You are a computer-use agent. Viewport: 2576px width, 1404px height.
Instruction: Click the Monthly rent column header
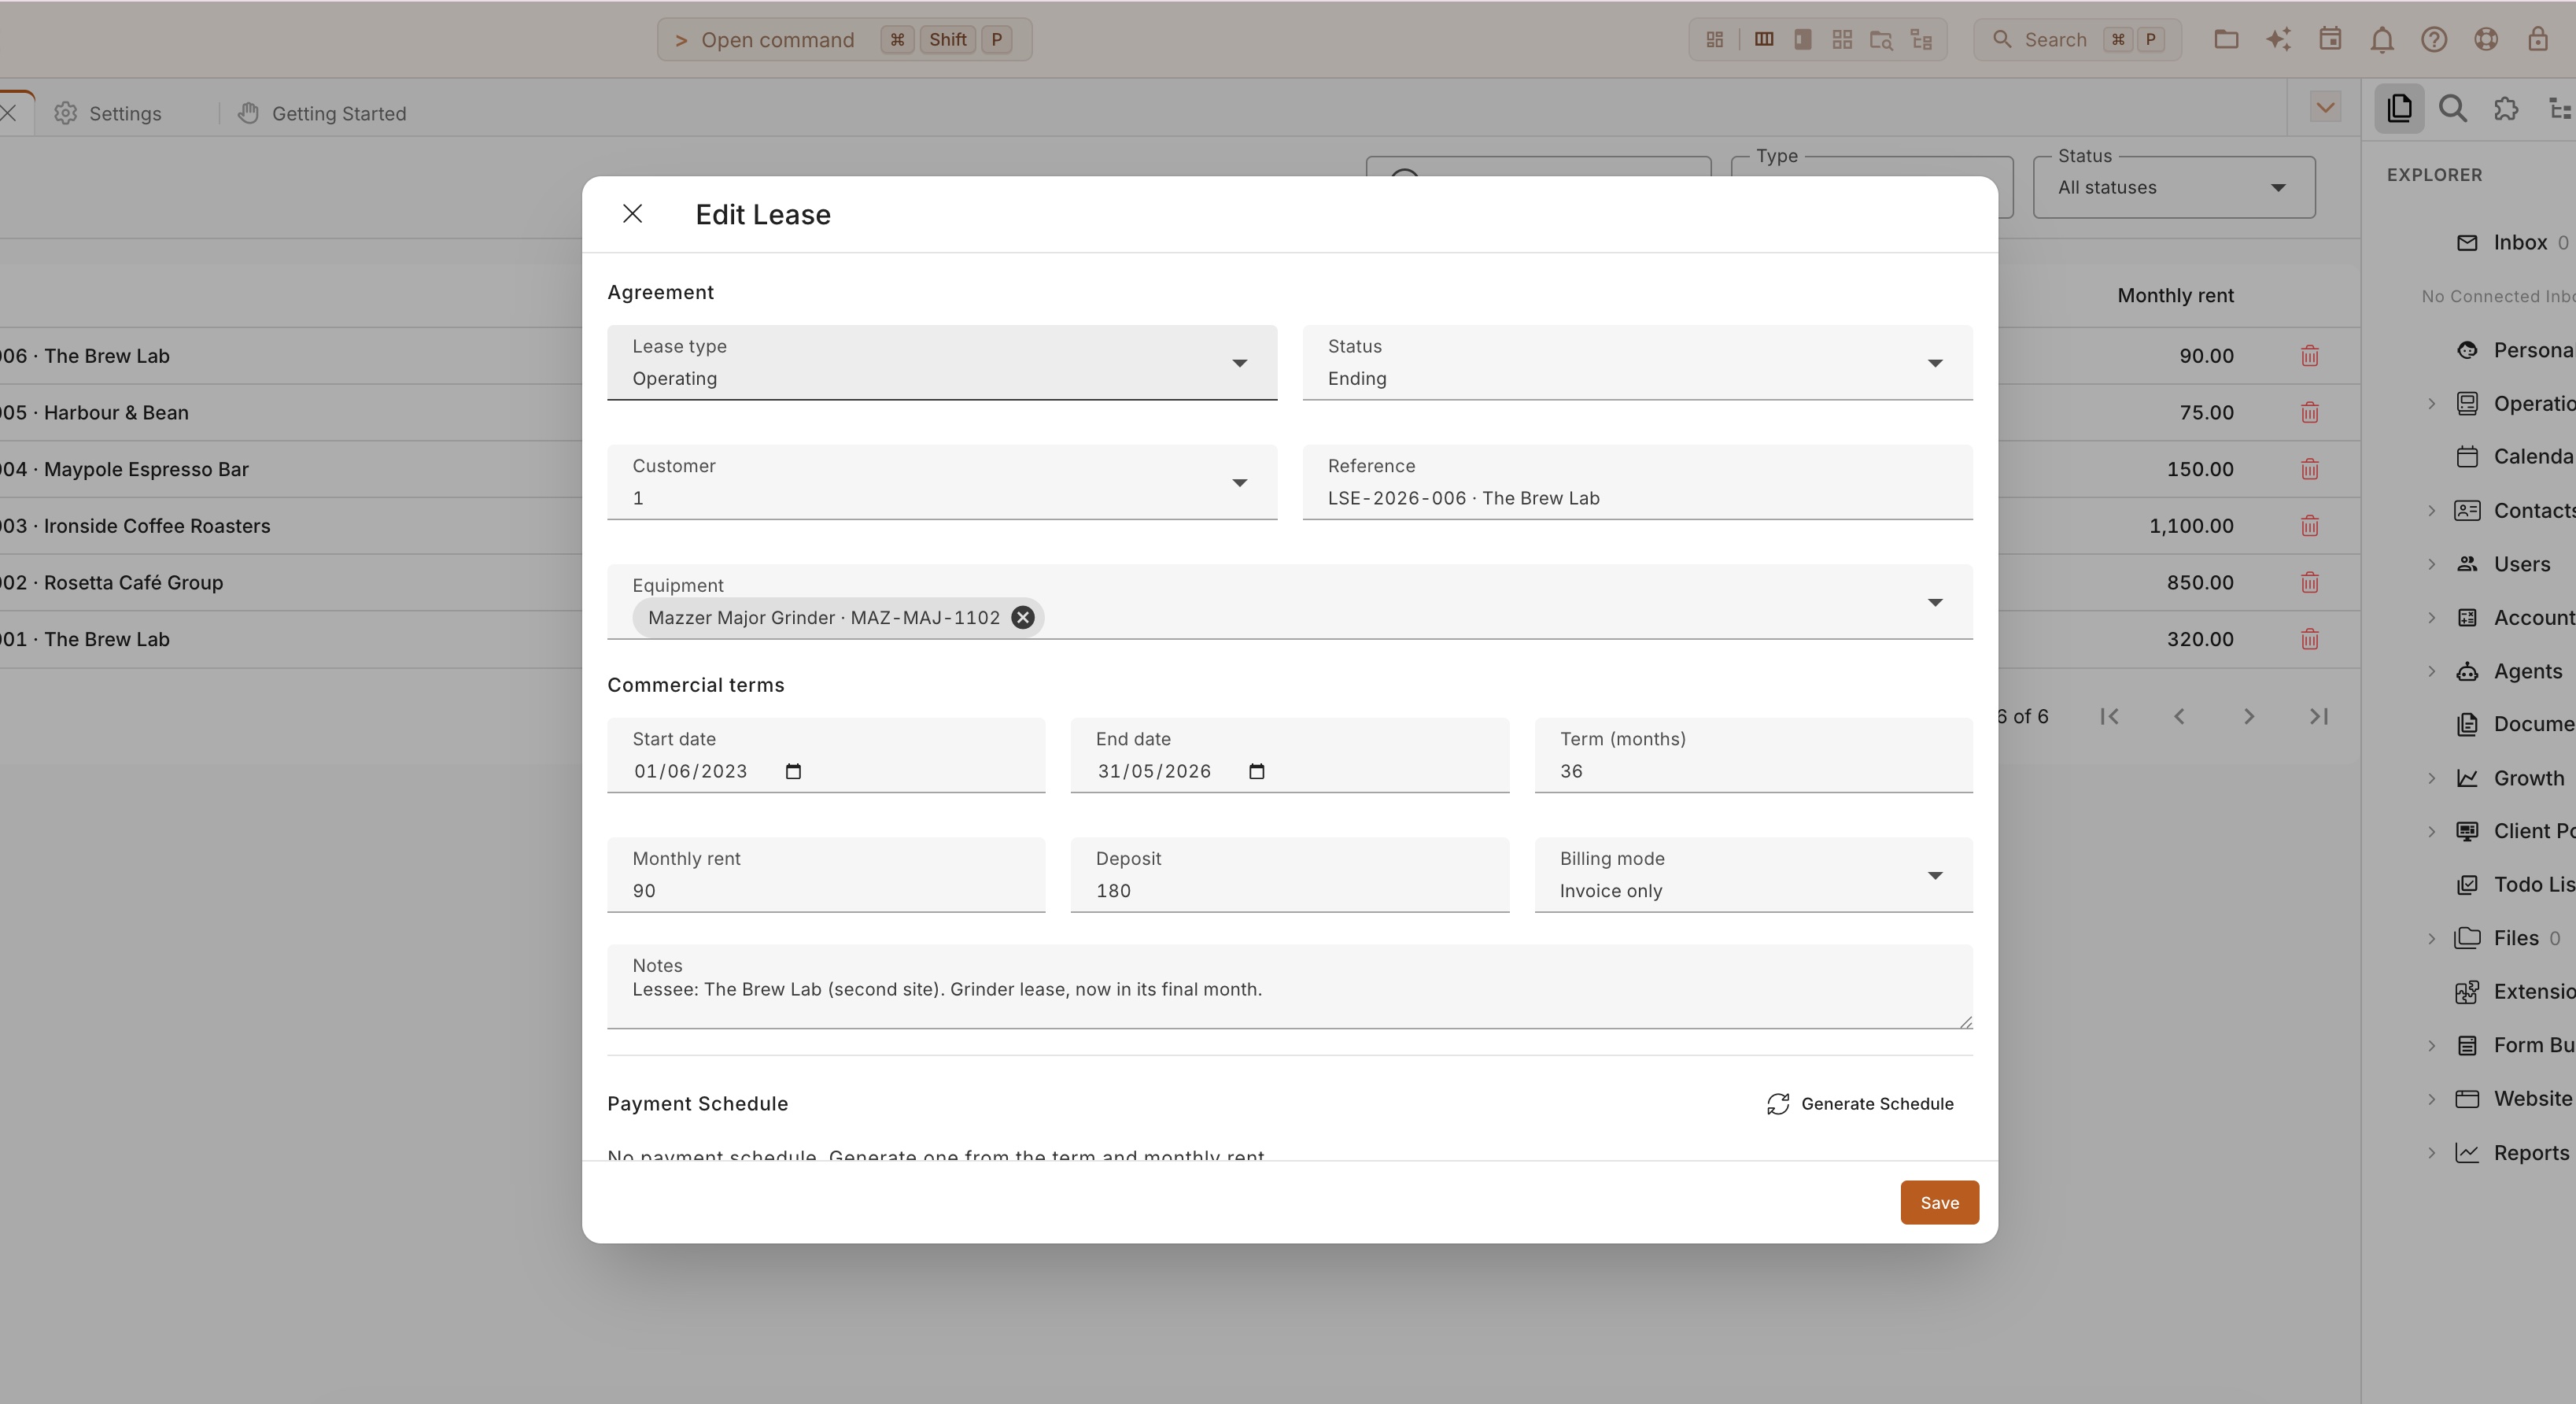coord(2175,296)
